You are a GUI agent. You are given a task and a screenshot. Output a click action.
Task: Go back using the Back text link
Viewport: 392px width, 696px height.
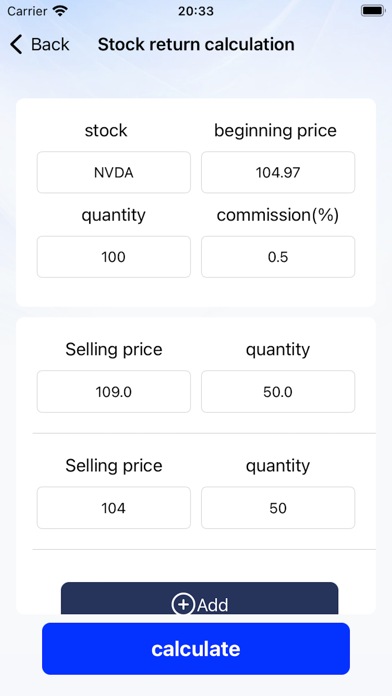50,45
